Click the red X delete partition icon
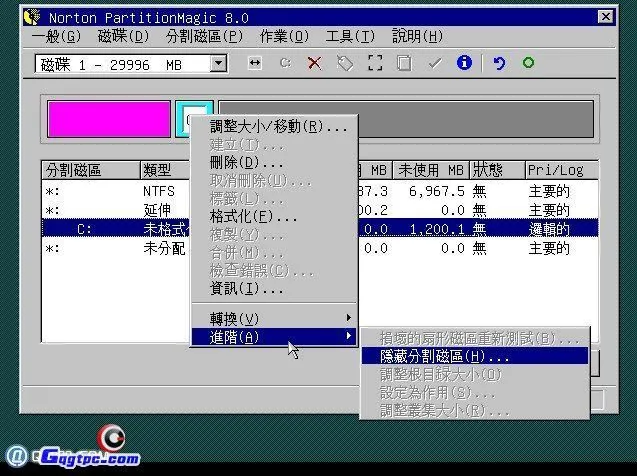 click(x=314, y=63)
